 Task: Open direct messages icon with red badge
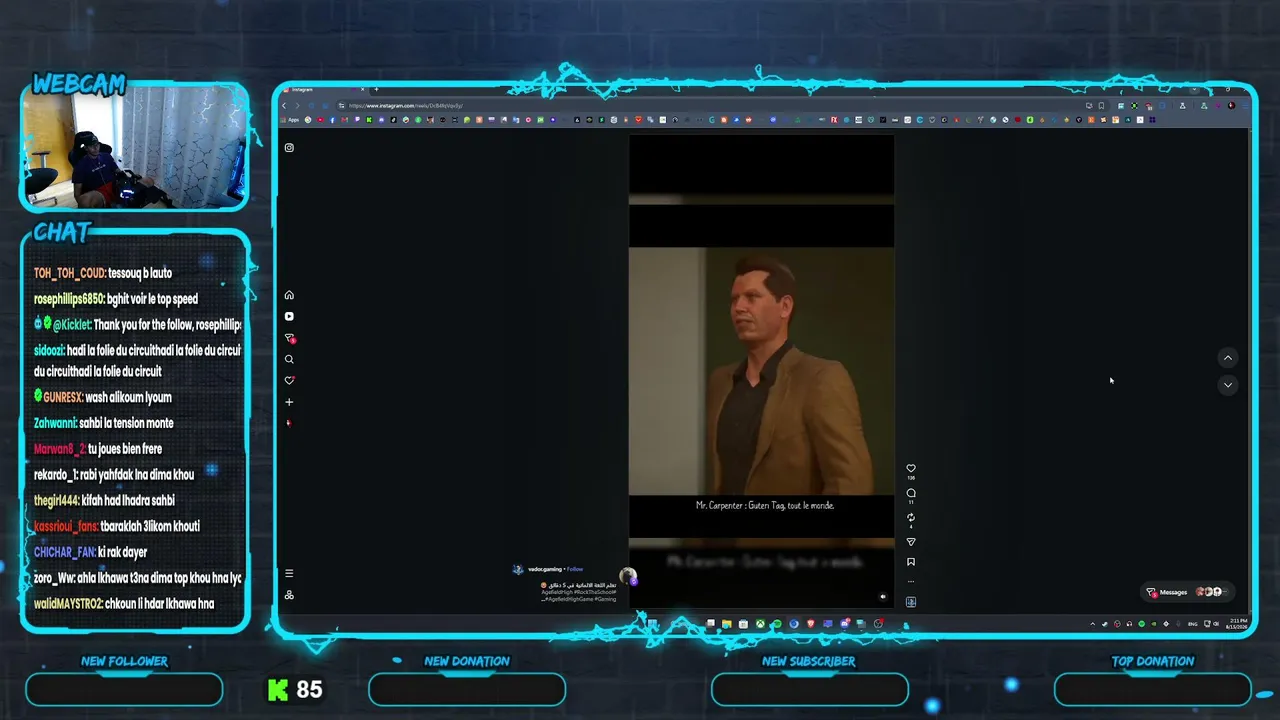click(290, 338)
